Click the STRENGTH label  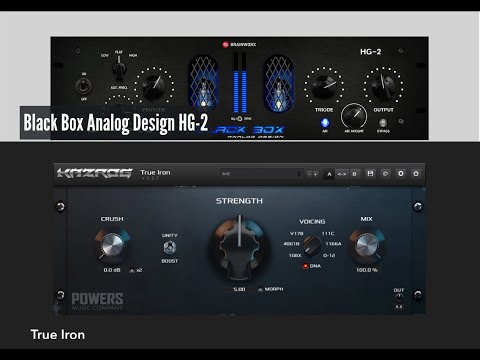(x=239, y=201)
